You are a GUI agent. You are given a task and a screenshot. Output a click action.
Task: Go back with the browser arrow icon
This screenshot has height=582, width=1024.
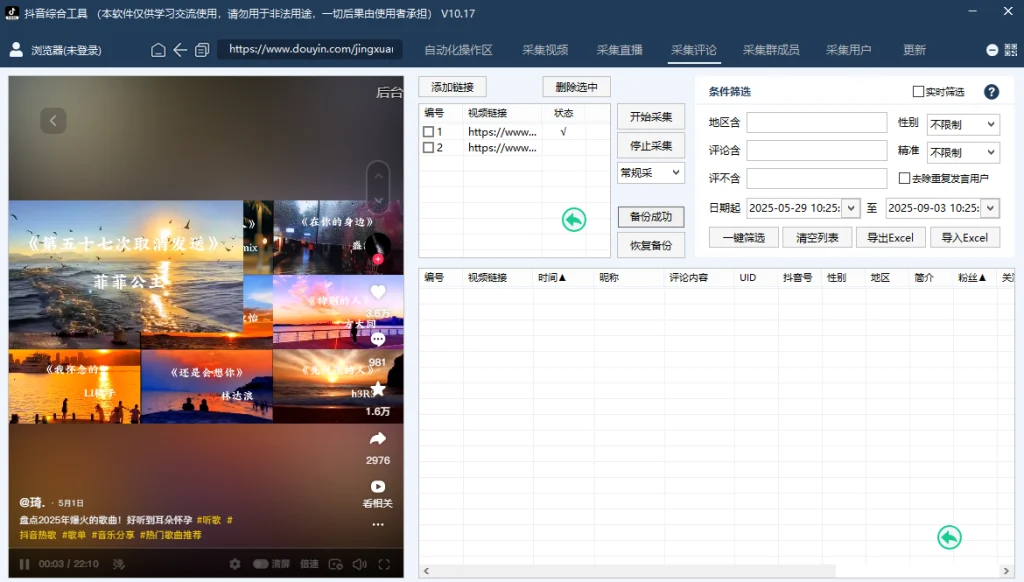pos(180,50)
